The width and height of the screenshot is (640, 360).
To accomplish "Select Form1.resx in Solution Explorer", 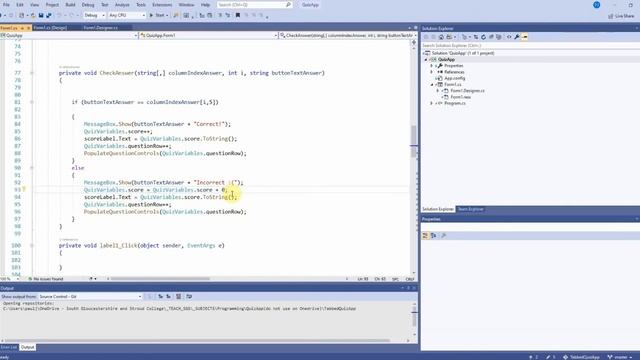I will click(x=461, y=97).
